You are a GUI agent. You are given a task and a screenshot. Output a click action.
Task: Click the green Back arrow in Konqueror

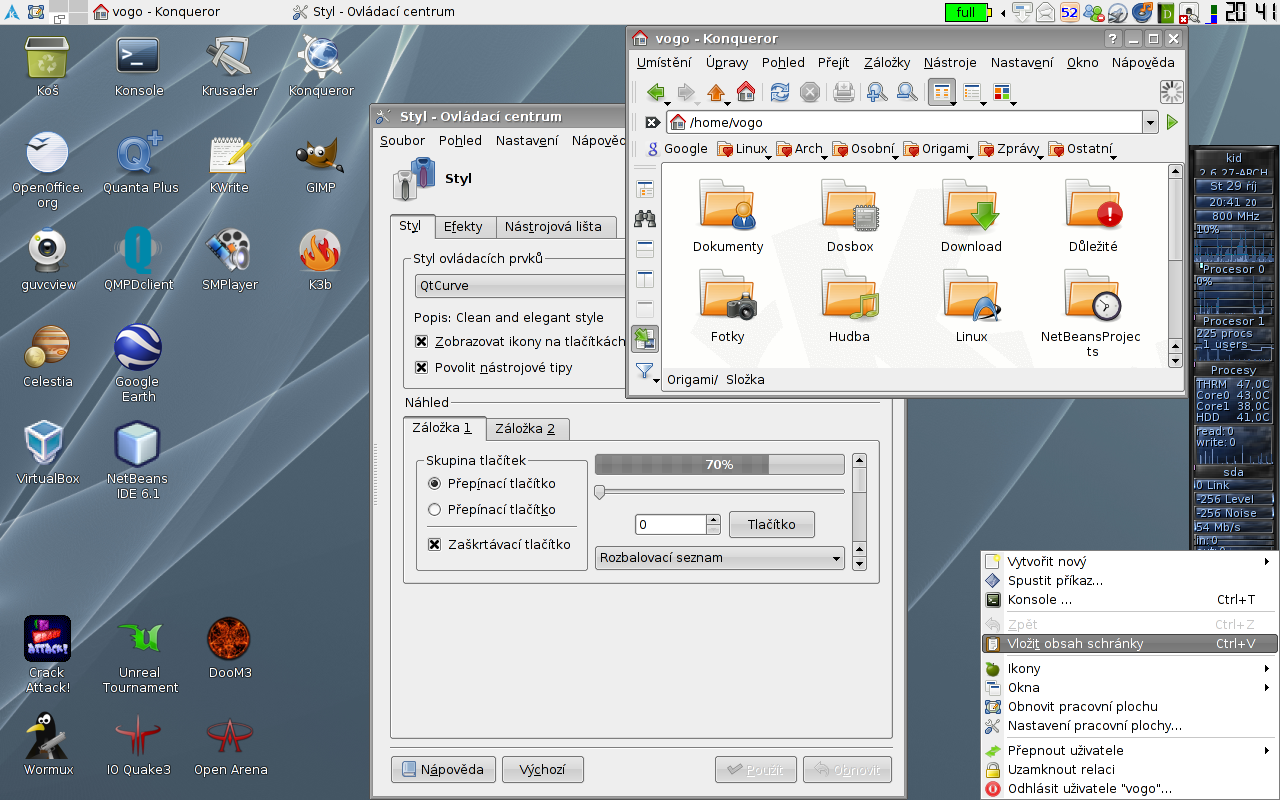656,93
